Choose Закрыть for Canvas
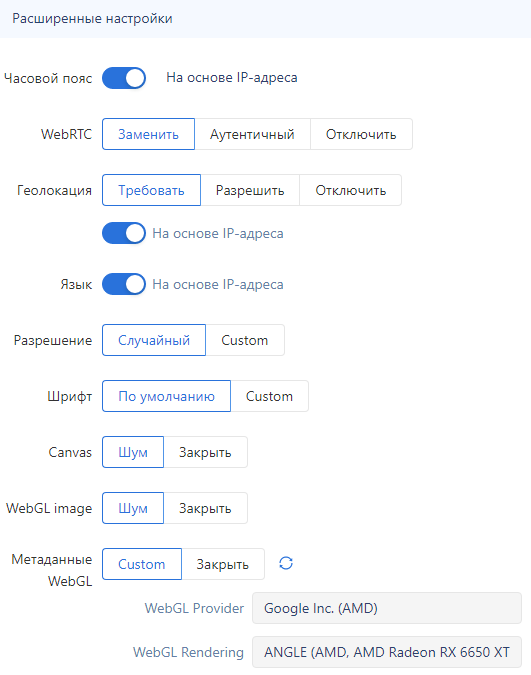The height and width of the screenshot is (675, 531). click(205, 452)
